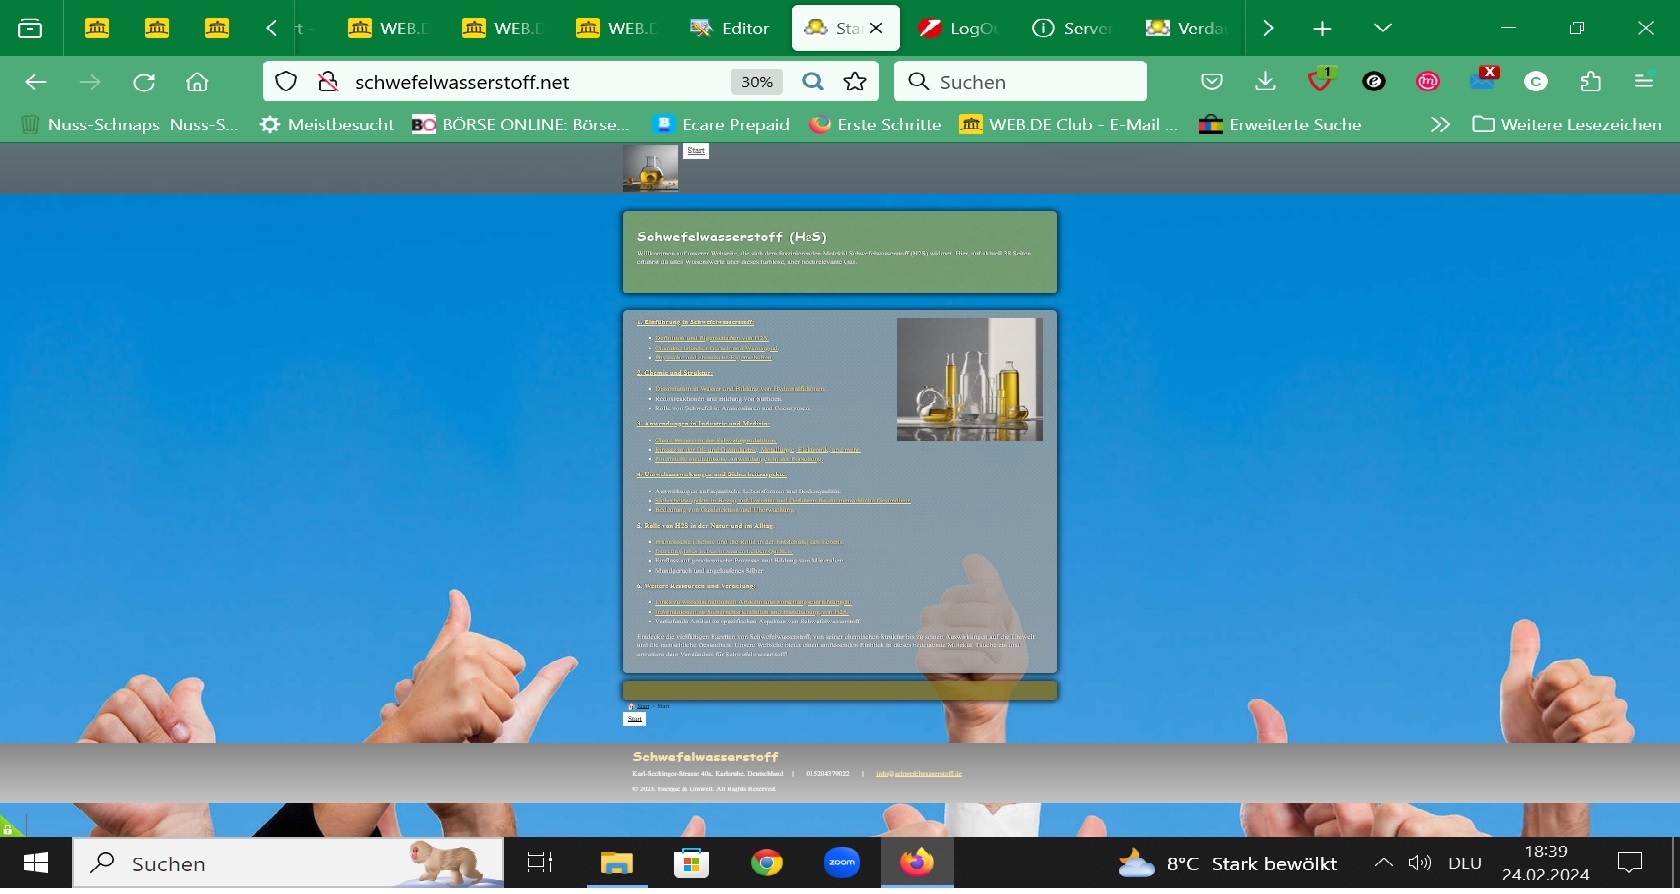Open the Pocket save icon

point(1212,82)
